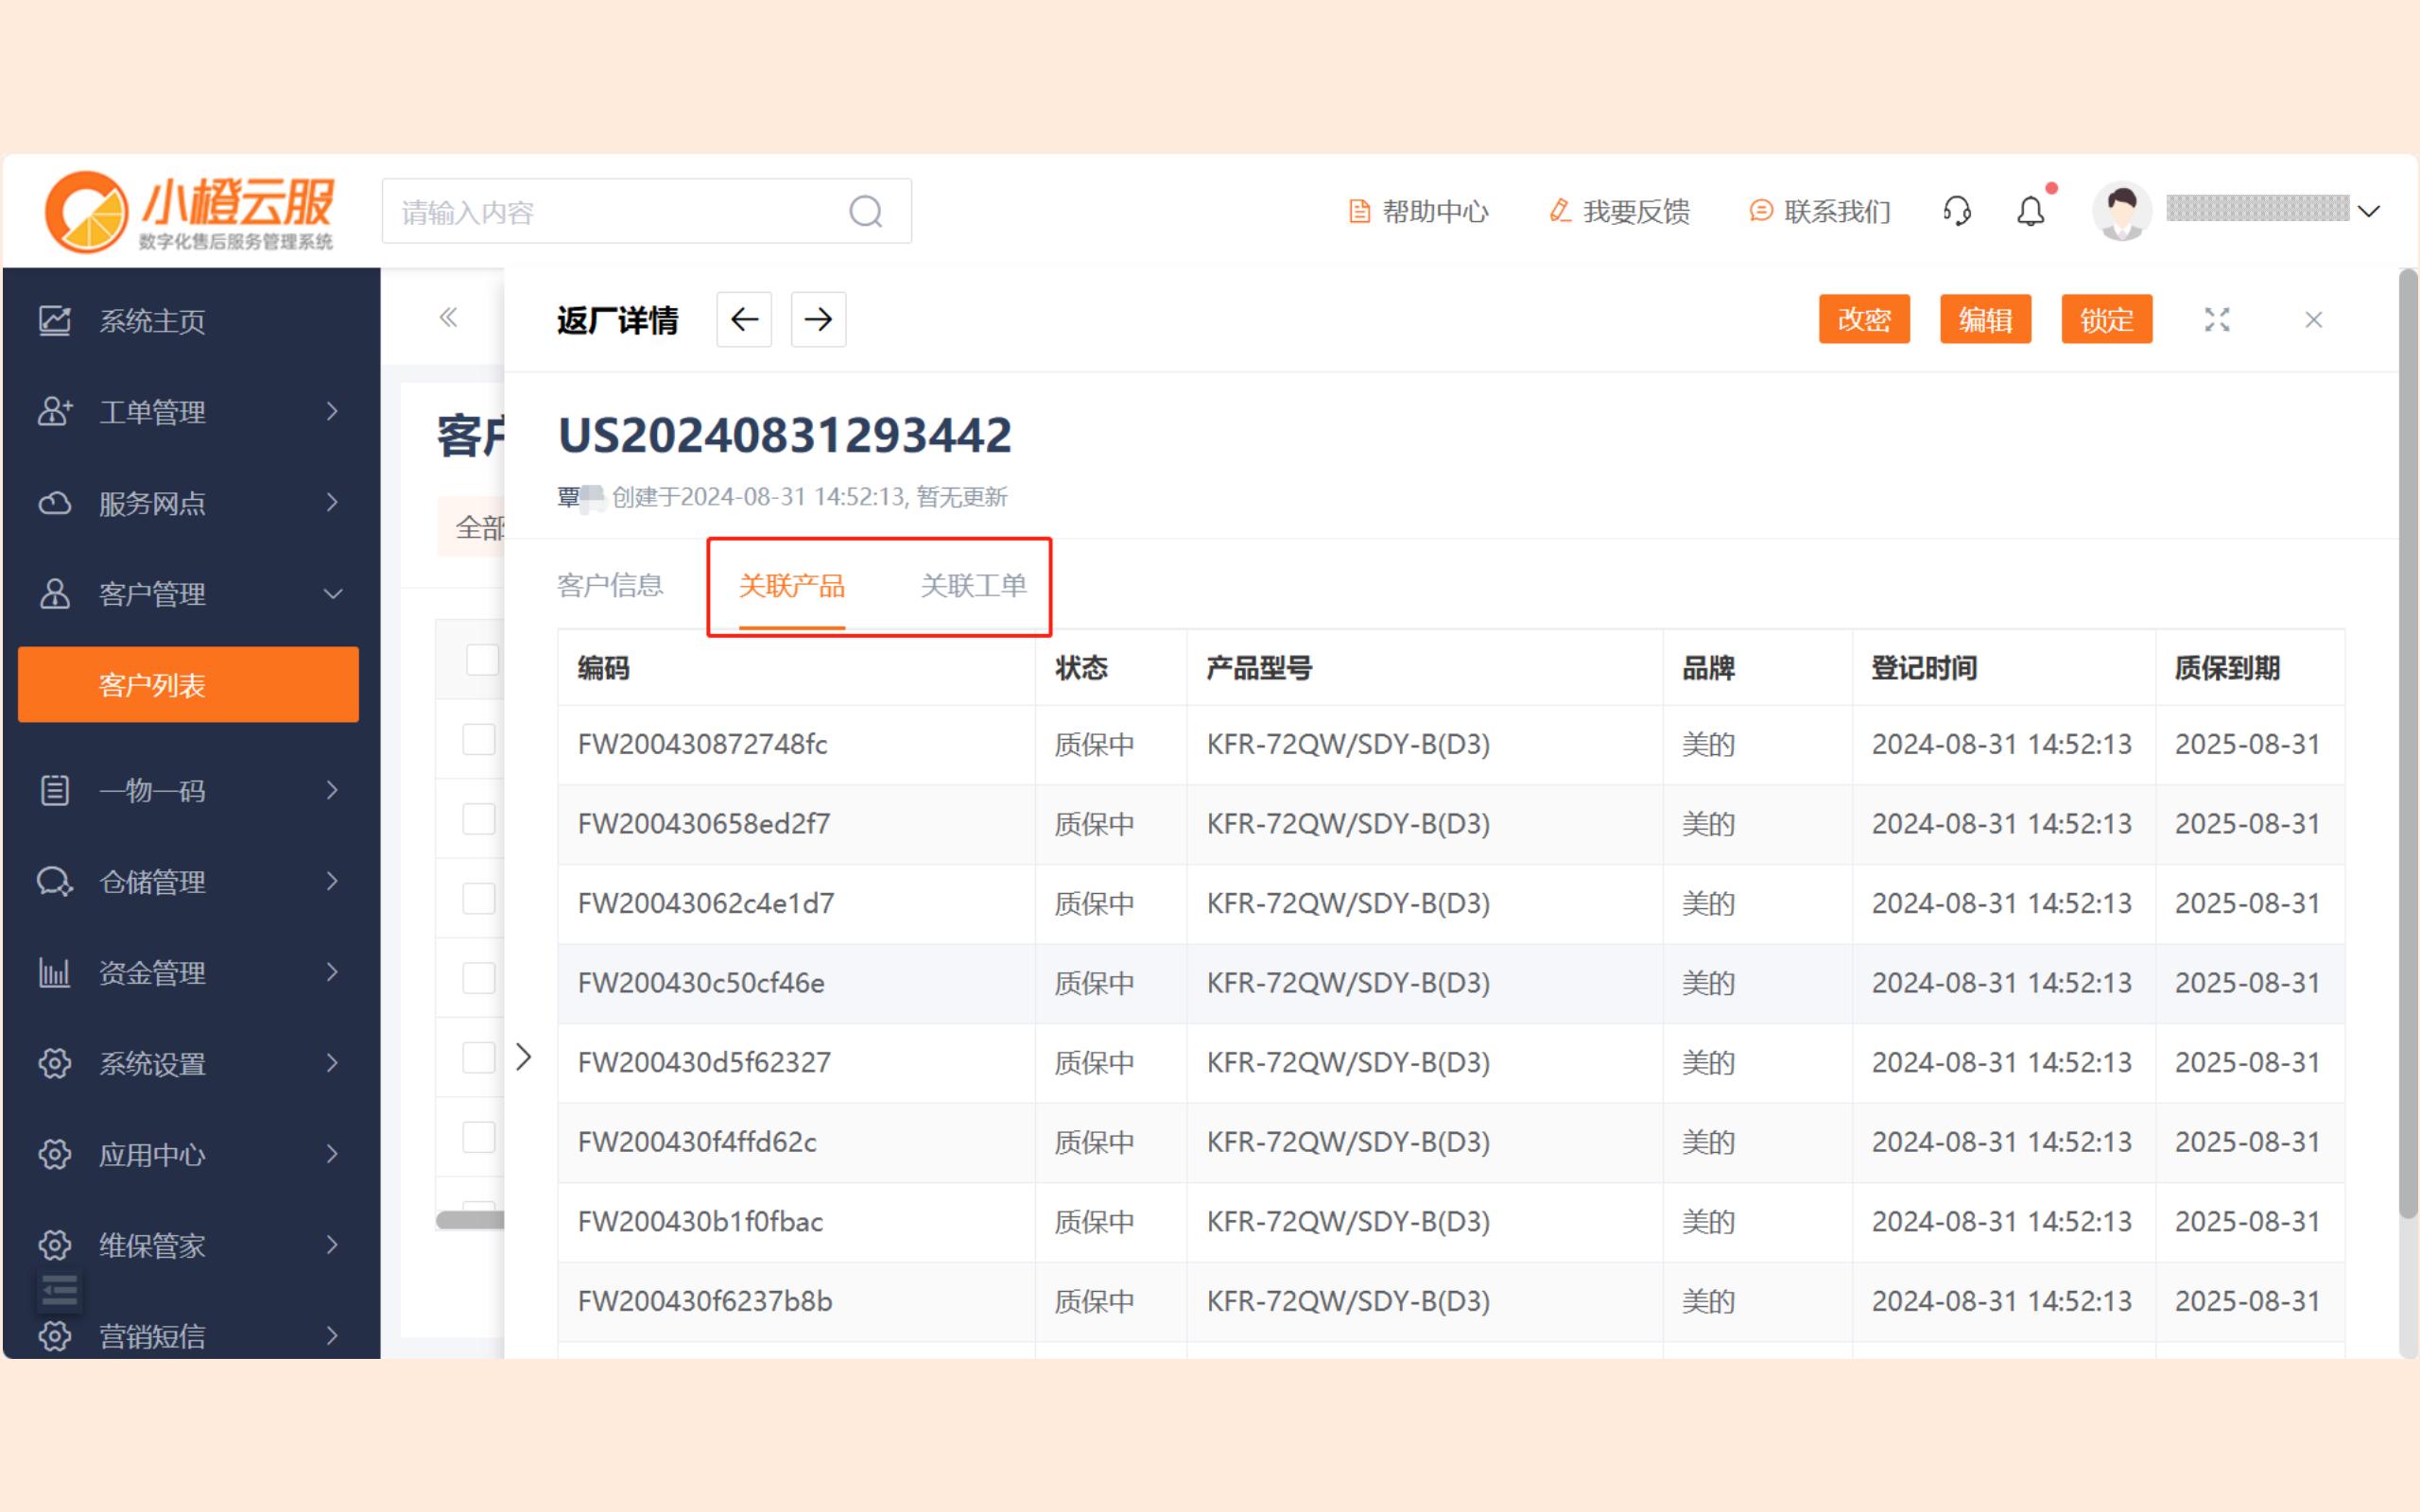The height and width of the screenshot is (1512, 2420).
Task: Expand detail panel to fullscreen
Action: coord(2217,320)
